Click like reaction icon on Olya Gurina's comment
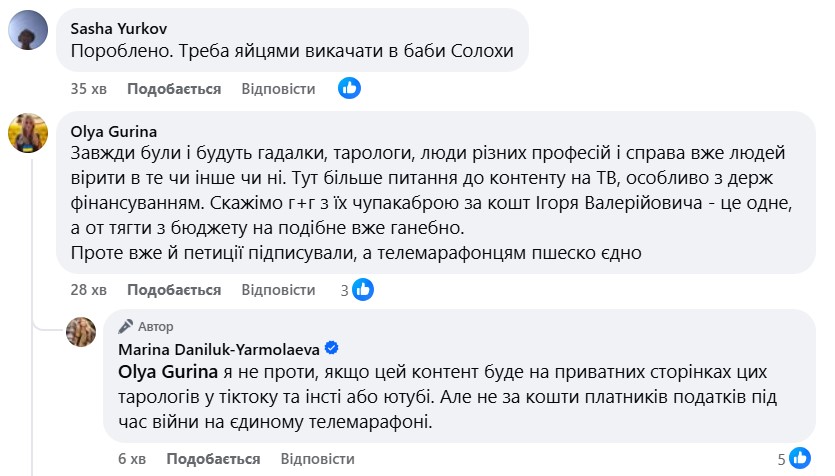835x476 pixels. pos(363,290)
